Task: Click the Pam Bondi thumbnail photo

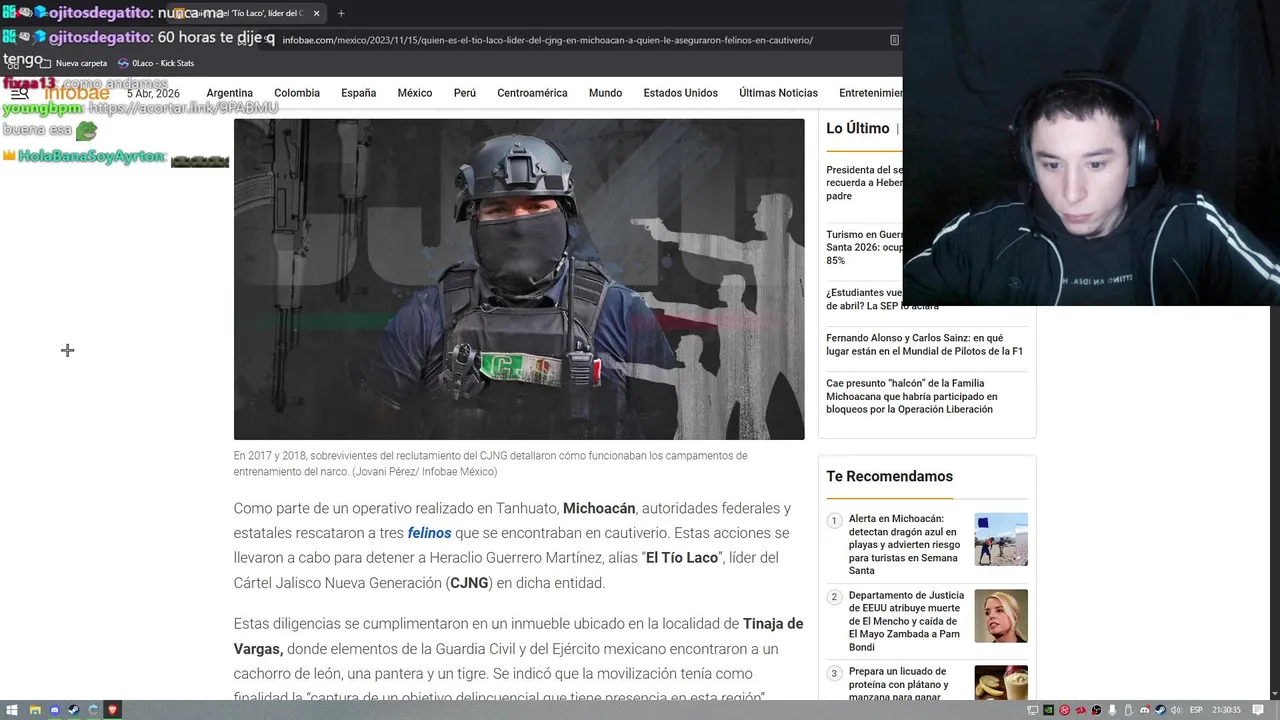Action: [1001, 616]
